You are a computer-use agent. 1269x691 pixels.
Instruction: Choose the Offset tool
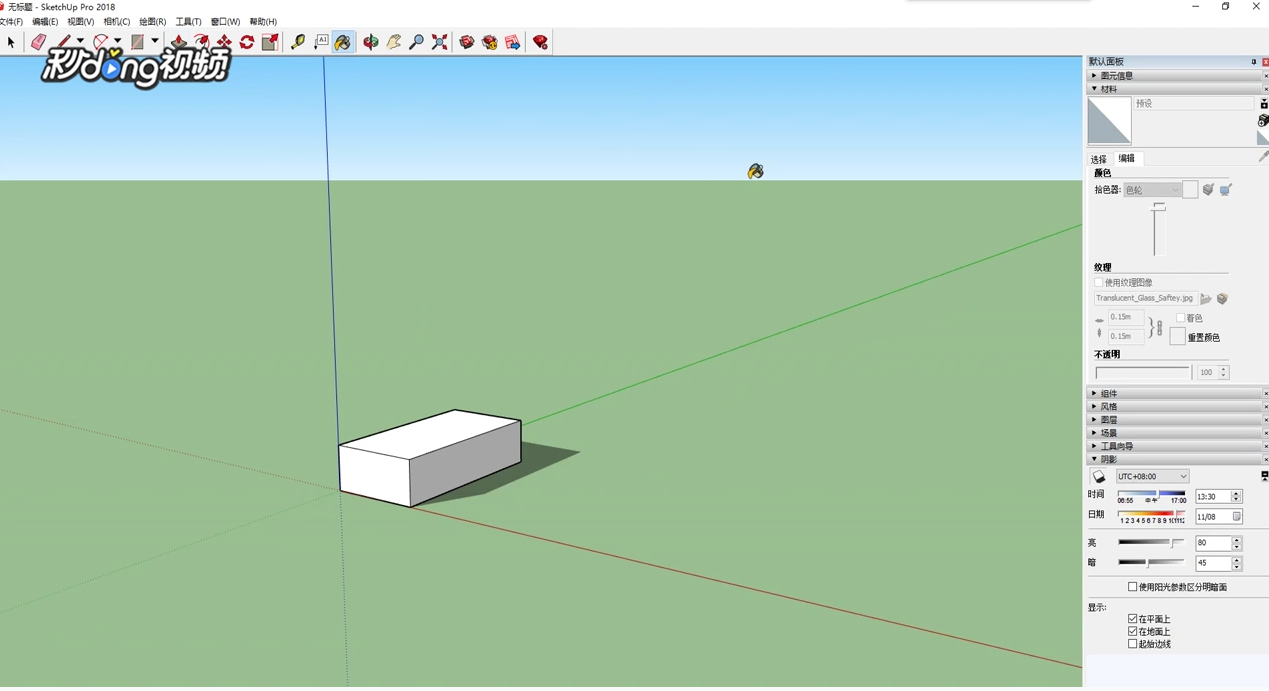pos(201,42)
